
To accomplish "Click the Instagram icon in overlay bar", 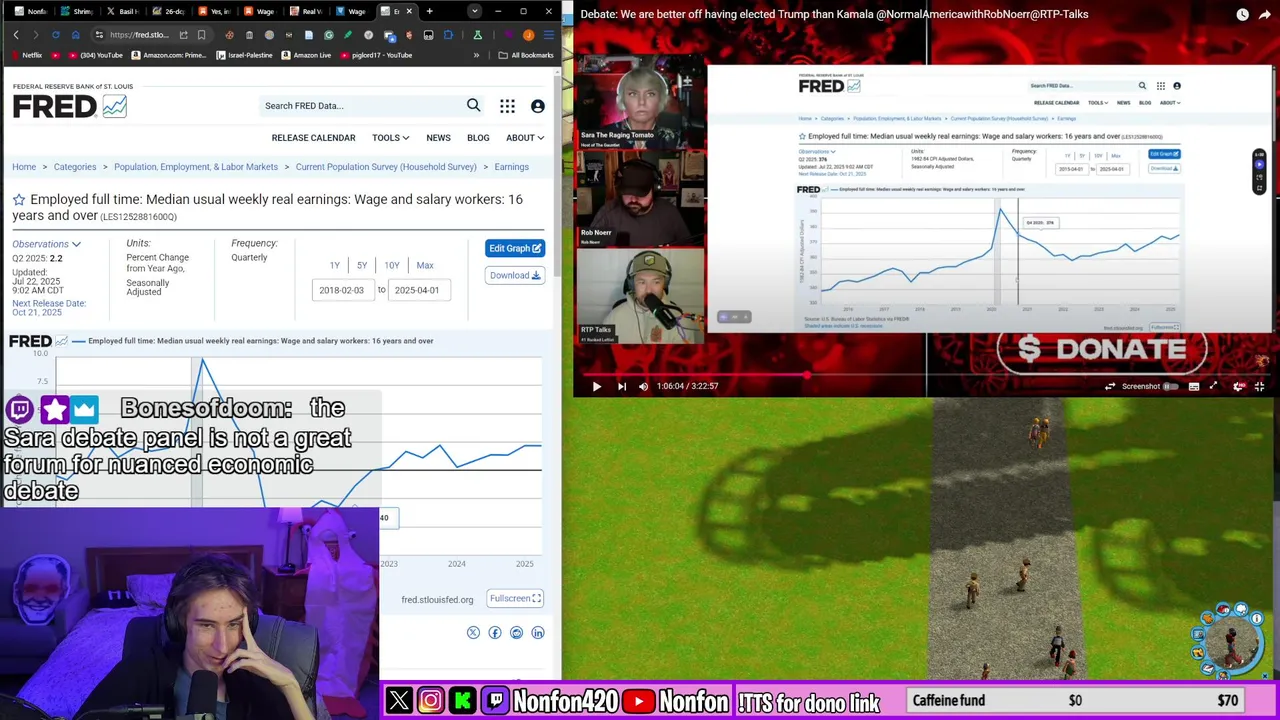I will pos(430,701).
